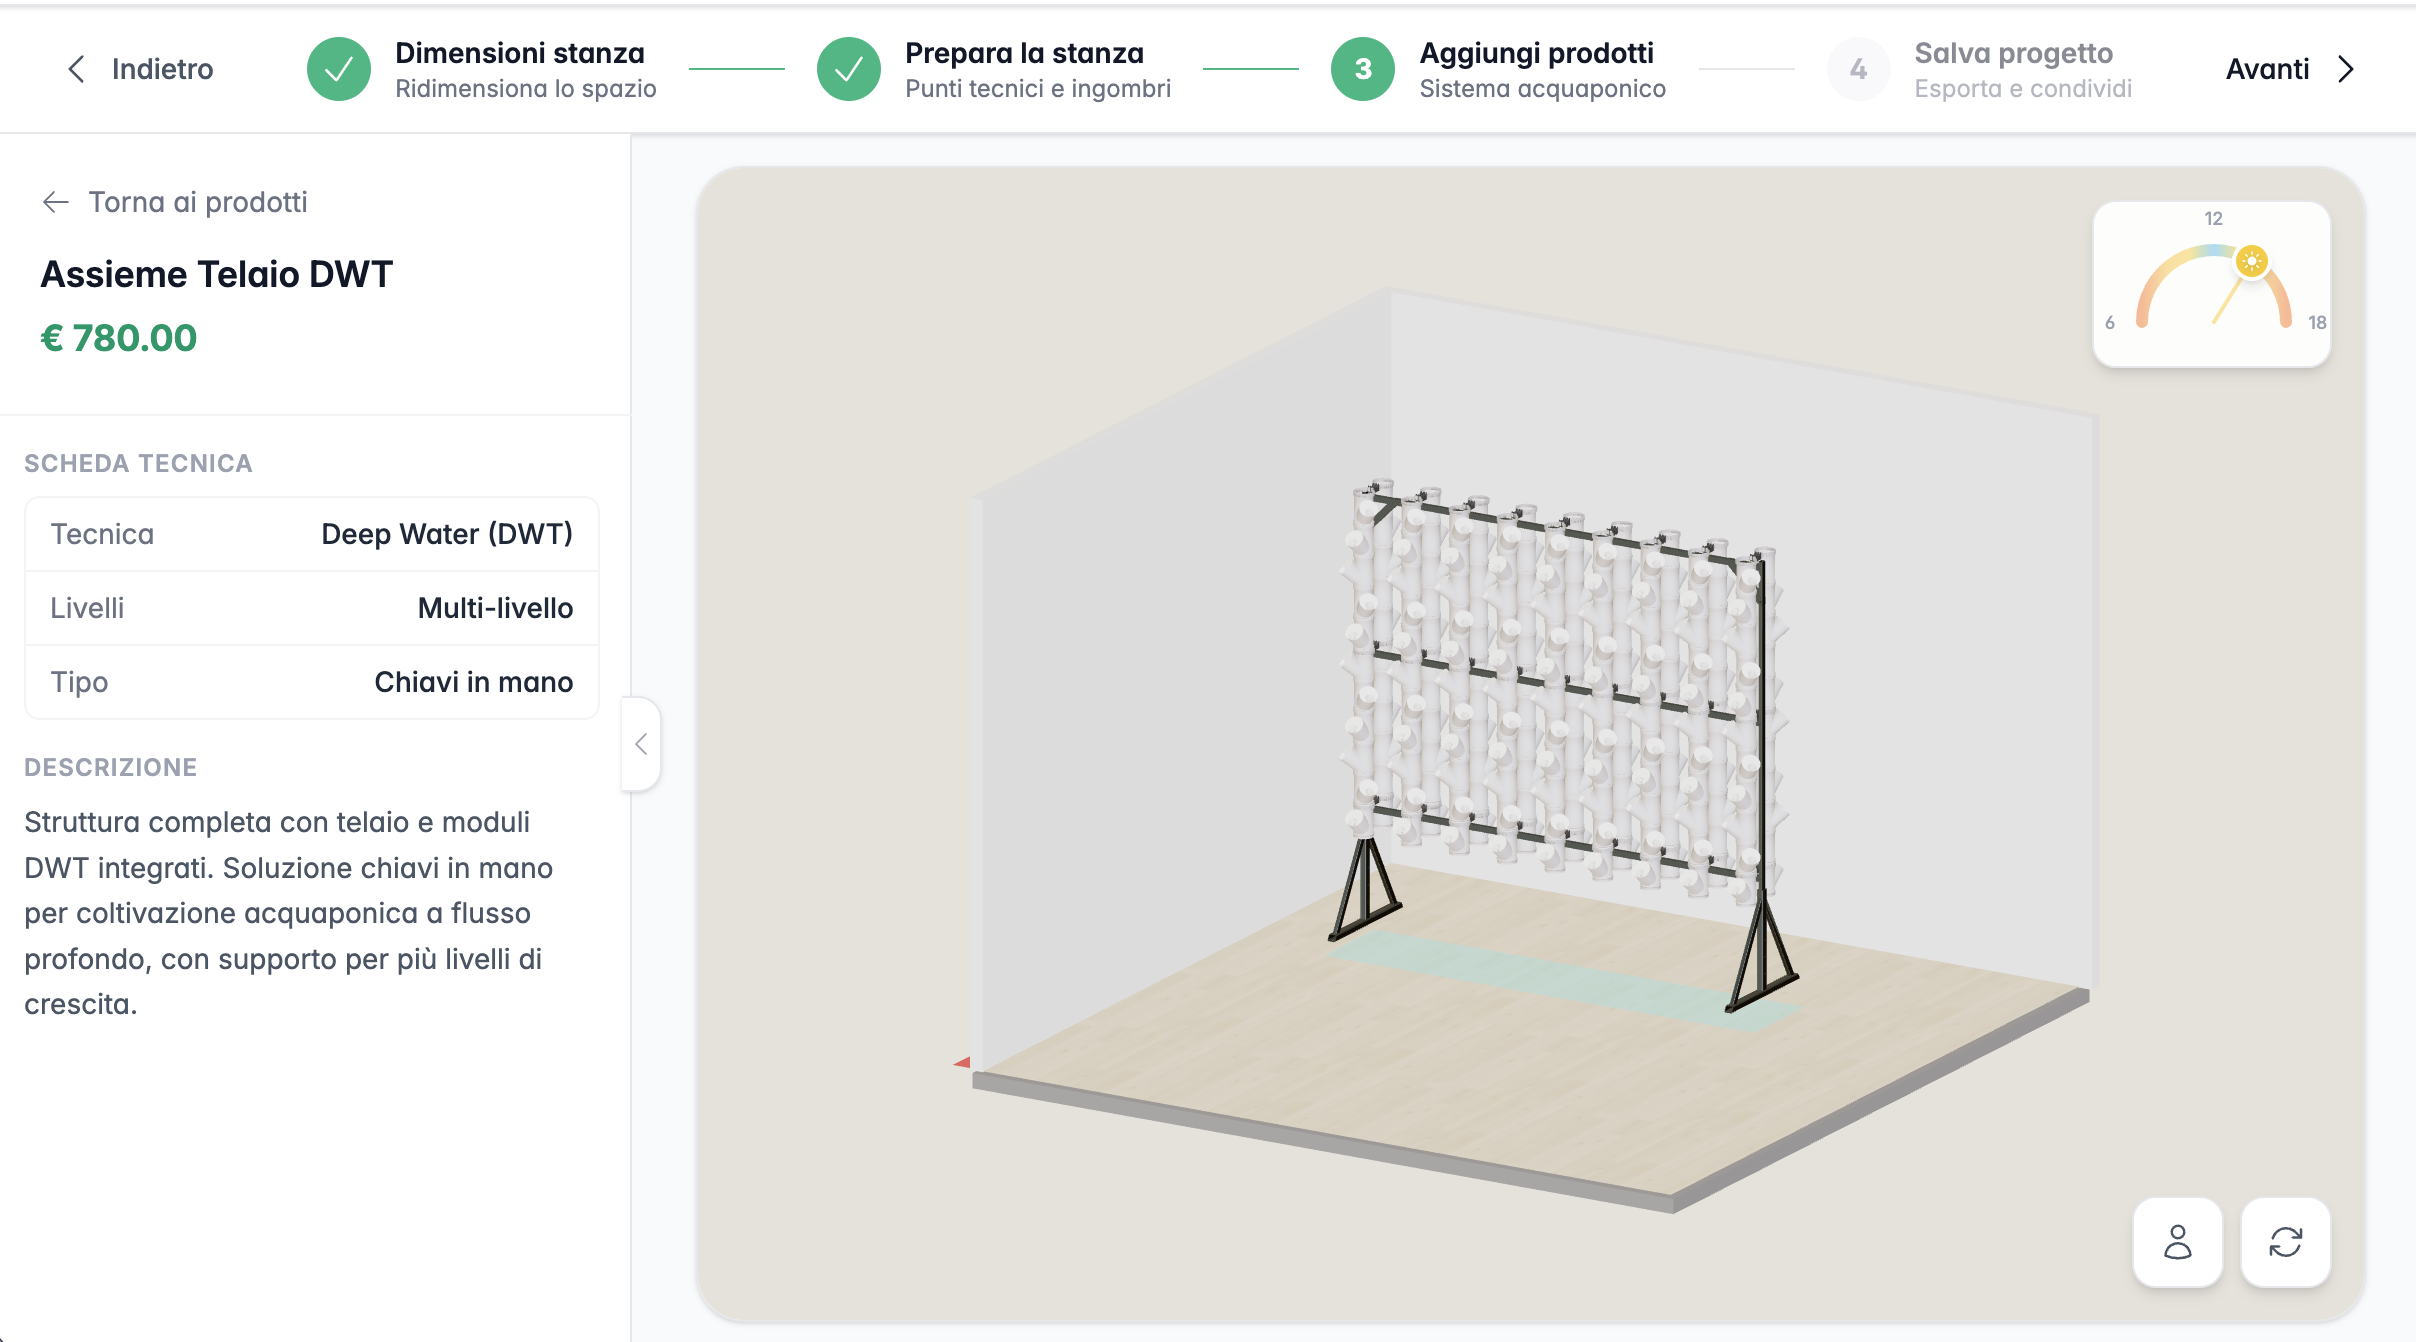Set the daylight dial to hour 6
The width and height of the screenshot is (2416, 1342).
(2110, 323)
